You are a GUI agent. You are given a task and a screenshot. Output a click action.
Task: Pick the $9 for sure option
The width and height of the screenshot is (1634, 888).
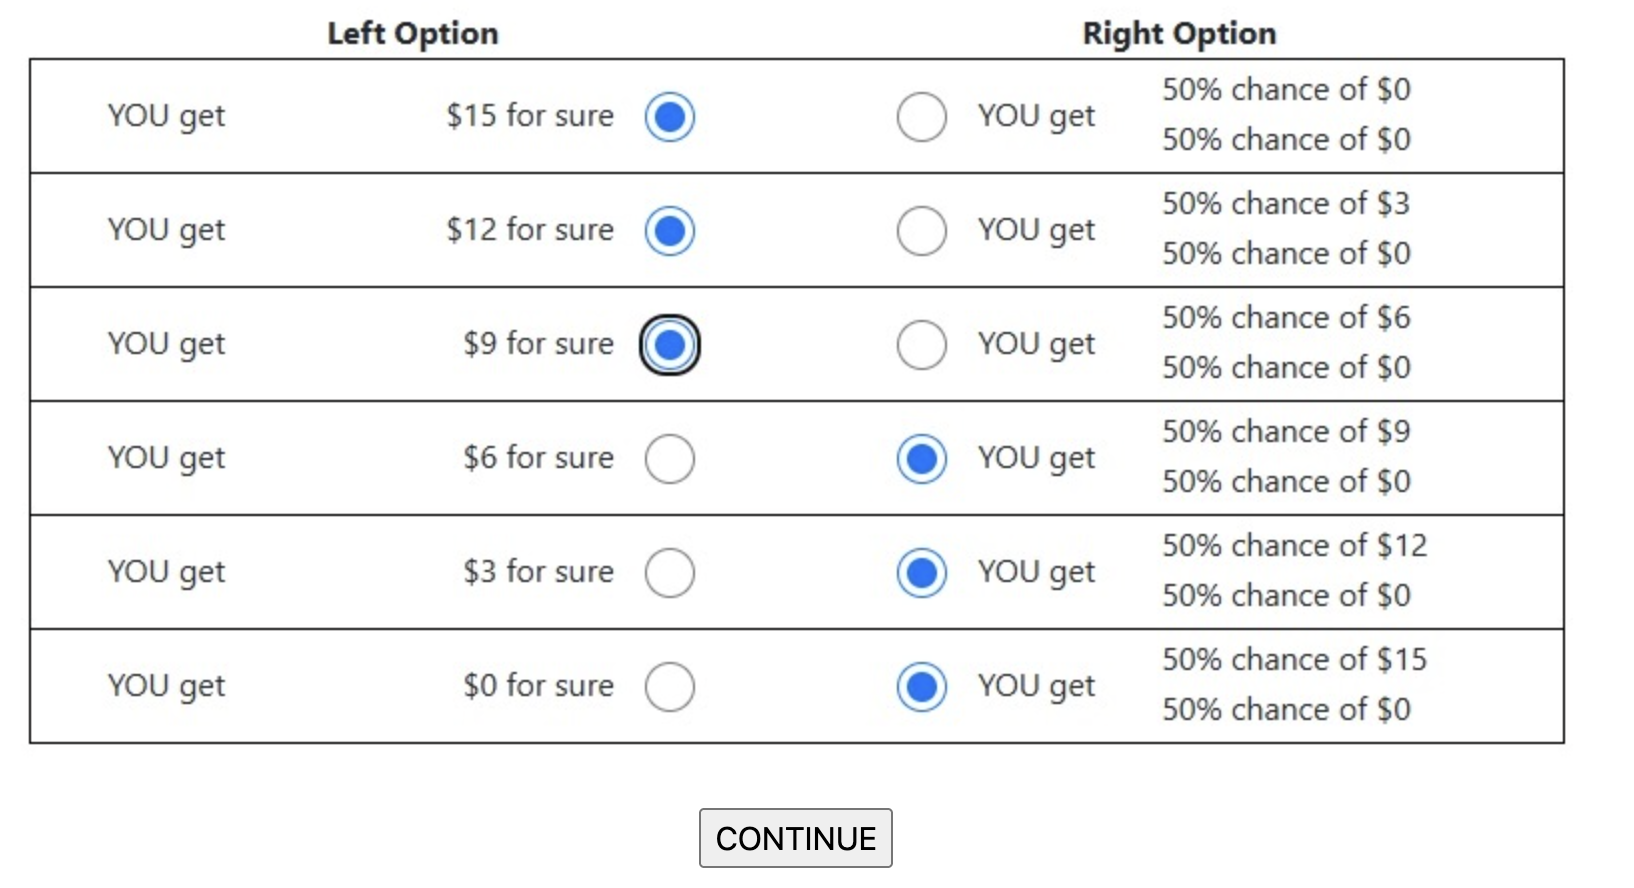(669, 345)
